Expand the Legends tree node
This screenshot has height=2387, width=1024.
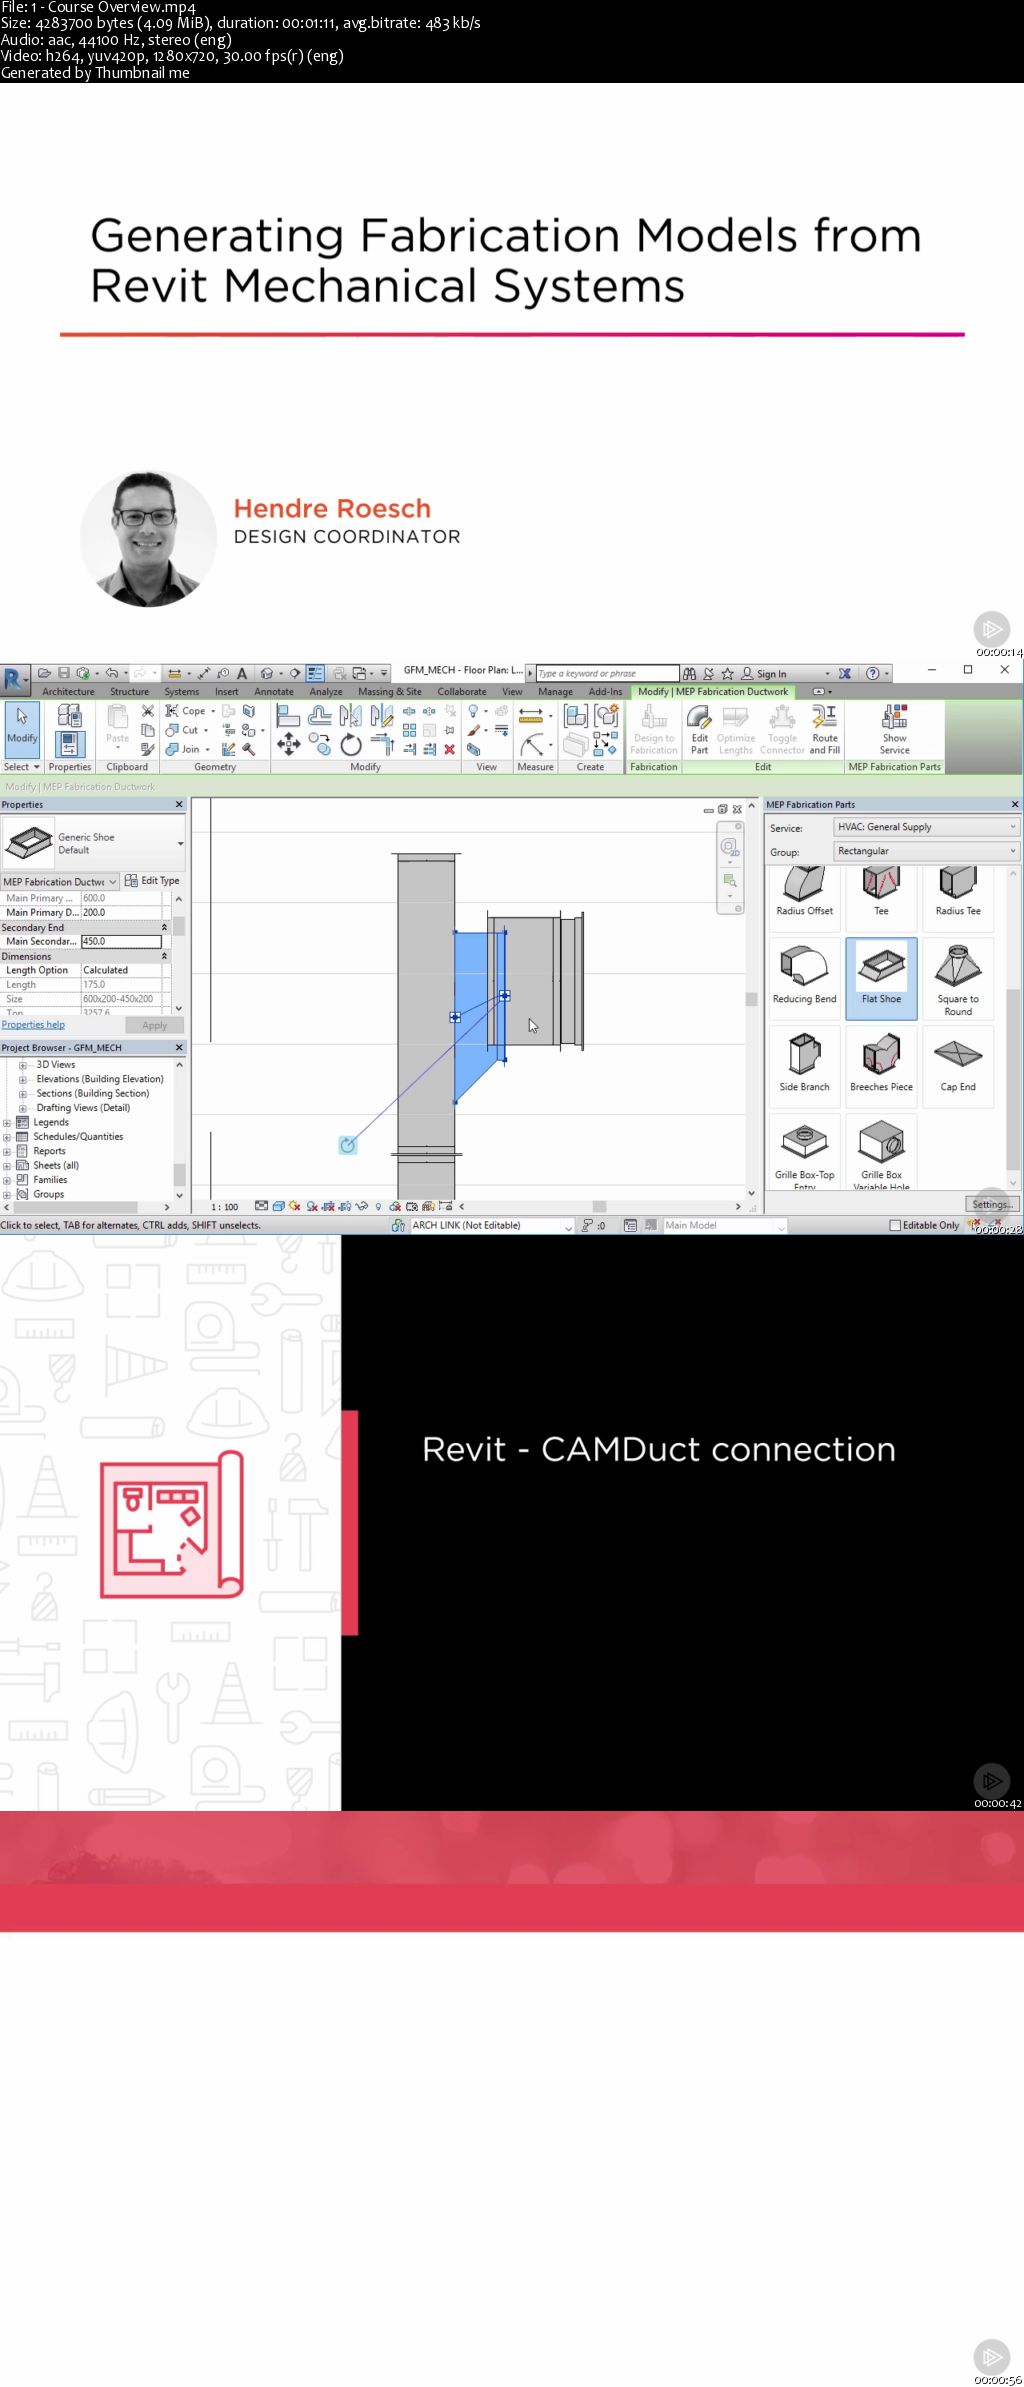(7, 1123)
